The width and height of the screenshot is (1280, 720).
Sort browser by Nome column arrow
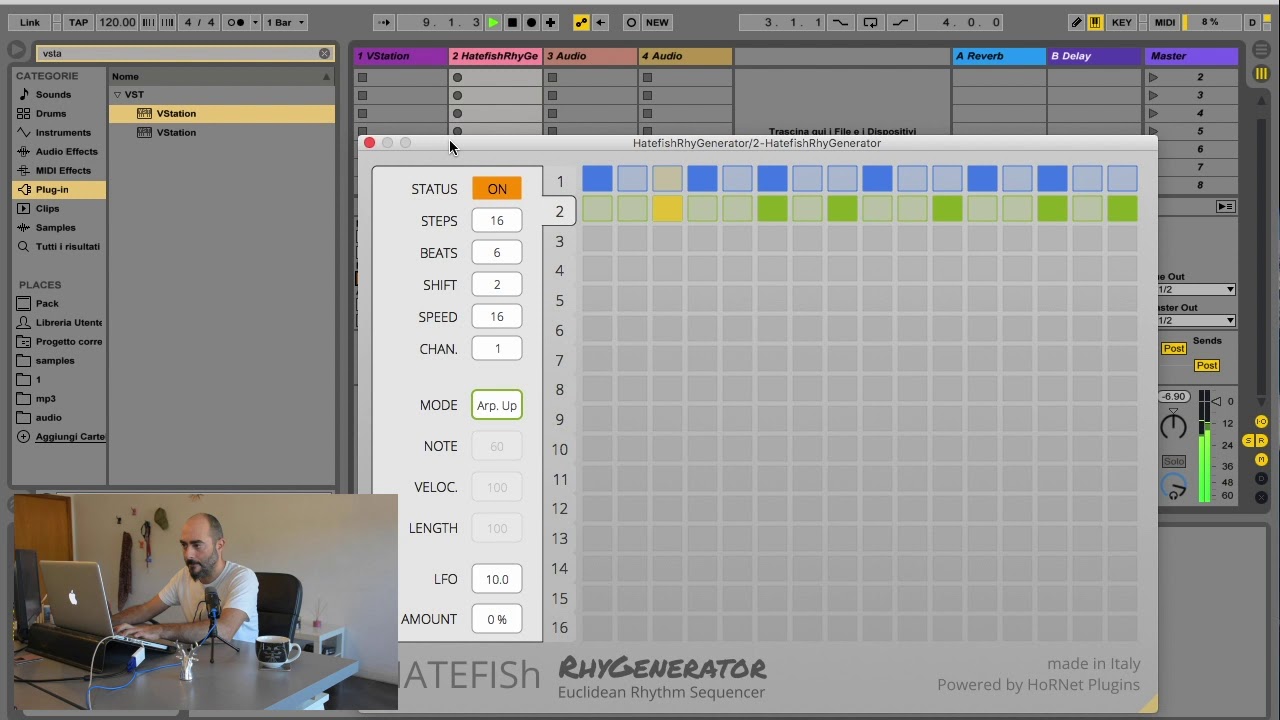pos(326,77)
